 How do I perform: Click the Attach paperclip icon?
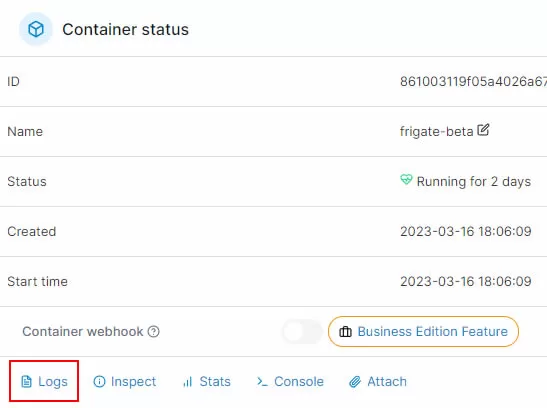[x=355, y=382]
